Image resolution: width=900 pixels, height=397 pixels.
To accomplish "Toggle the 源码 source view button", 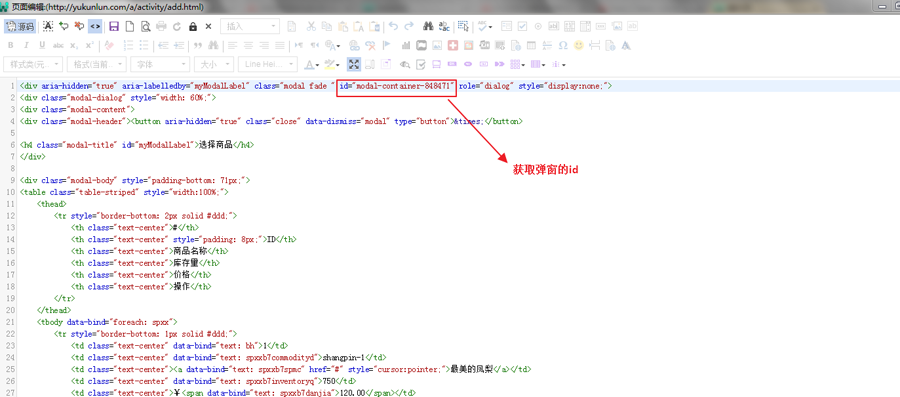I will (x=20, y=26).
